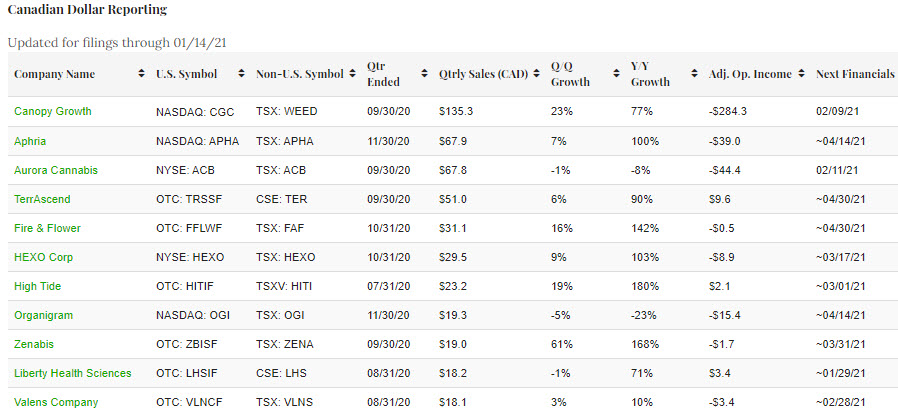
Task: Open the Aphria link
Action: [30, 141]
